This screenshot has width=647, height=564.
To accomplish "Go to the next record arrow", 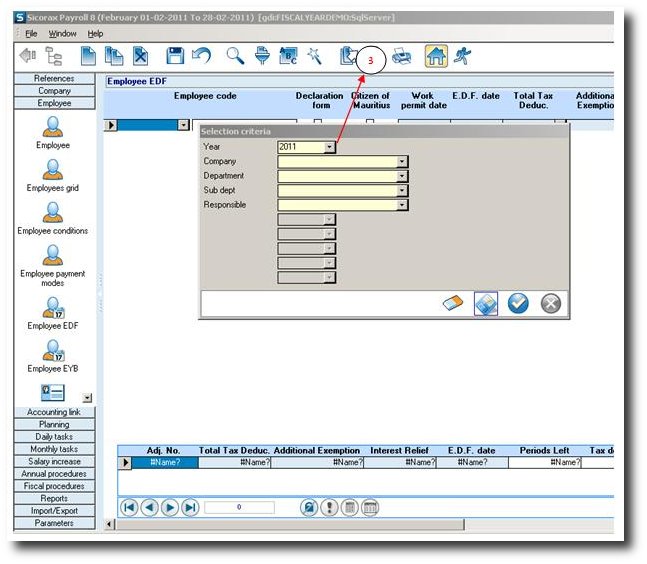I will pyautogui.click(x=170, y=508).
